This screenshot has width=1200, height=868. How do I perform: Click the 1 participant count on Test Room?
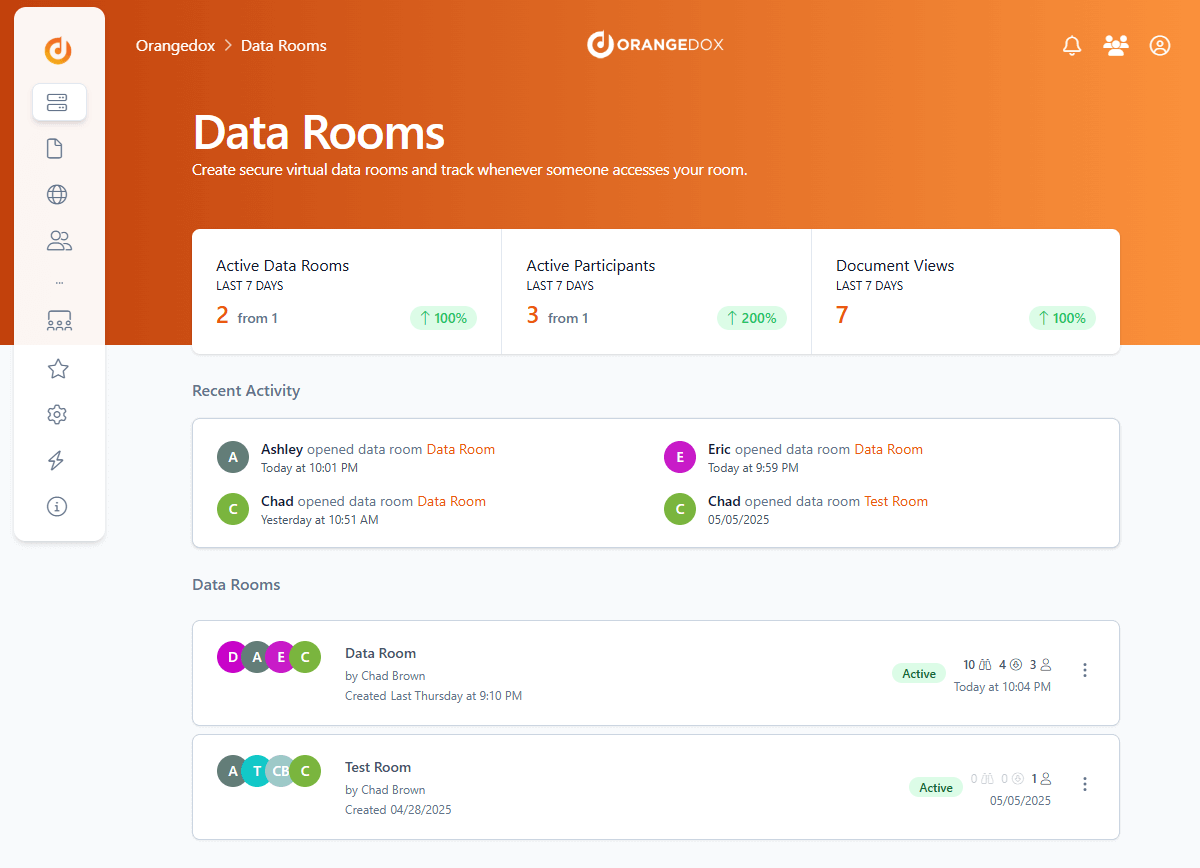tap(1041, 778)
